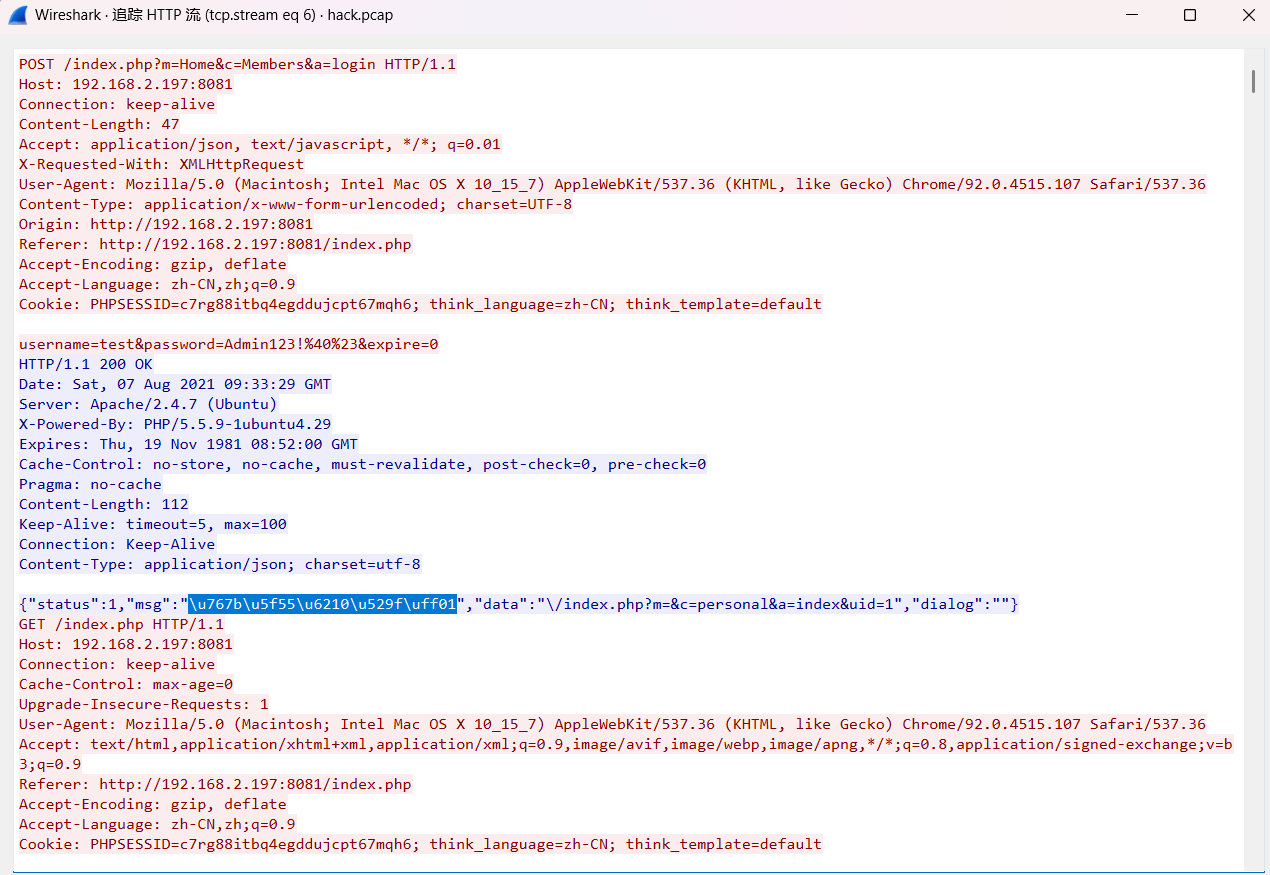Click the vertical scrollbar thumb
1270x875 pixels.
(x=1253, y=81)
